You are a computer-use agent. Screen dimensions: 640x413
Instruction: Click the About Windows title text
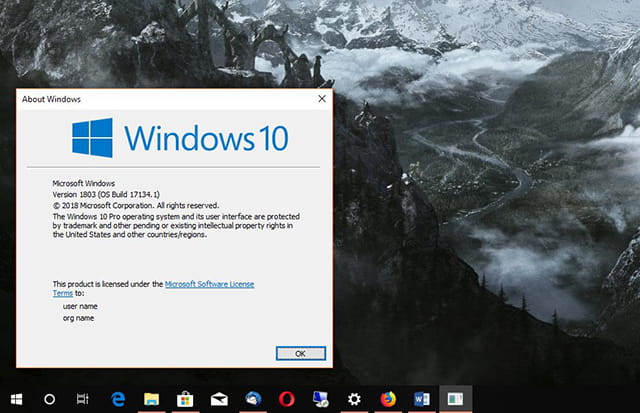(51, 99)
